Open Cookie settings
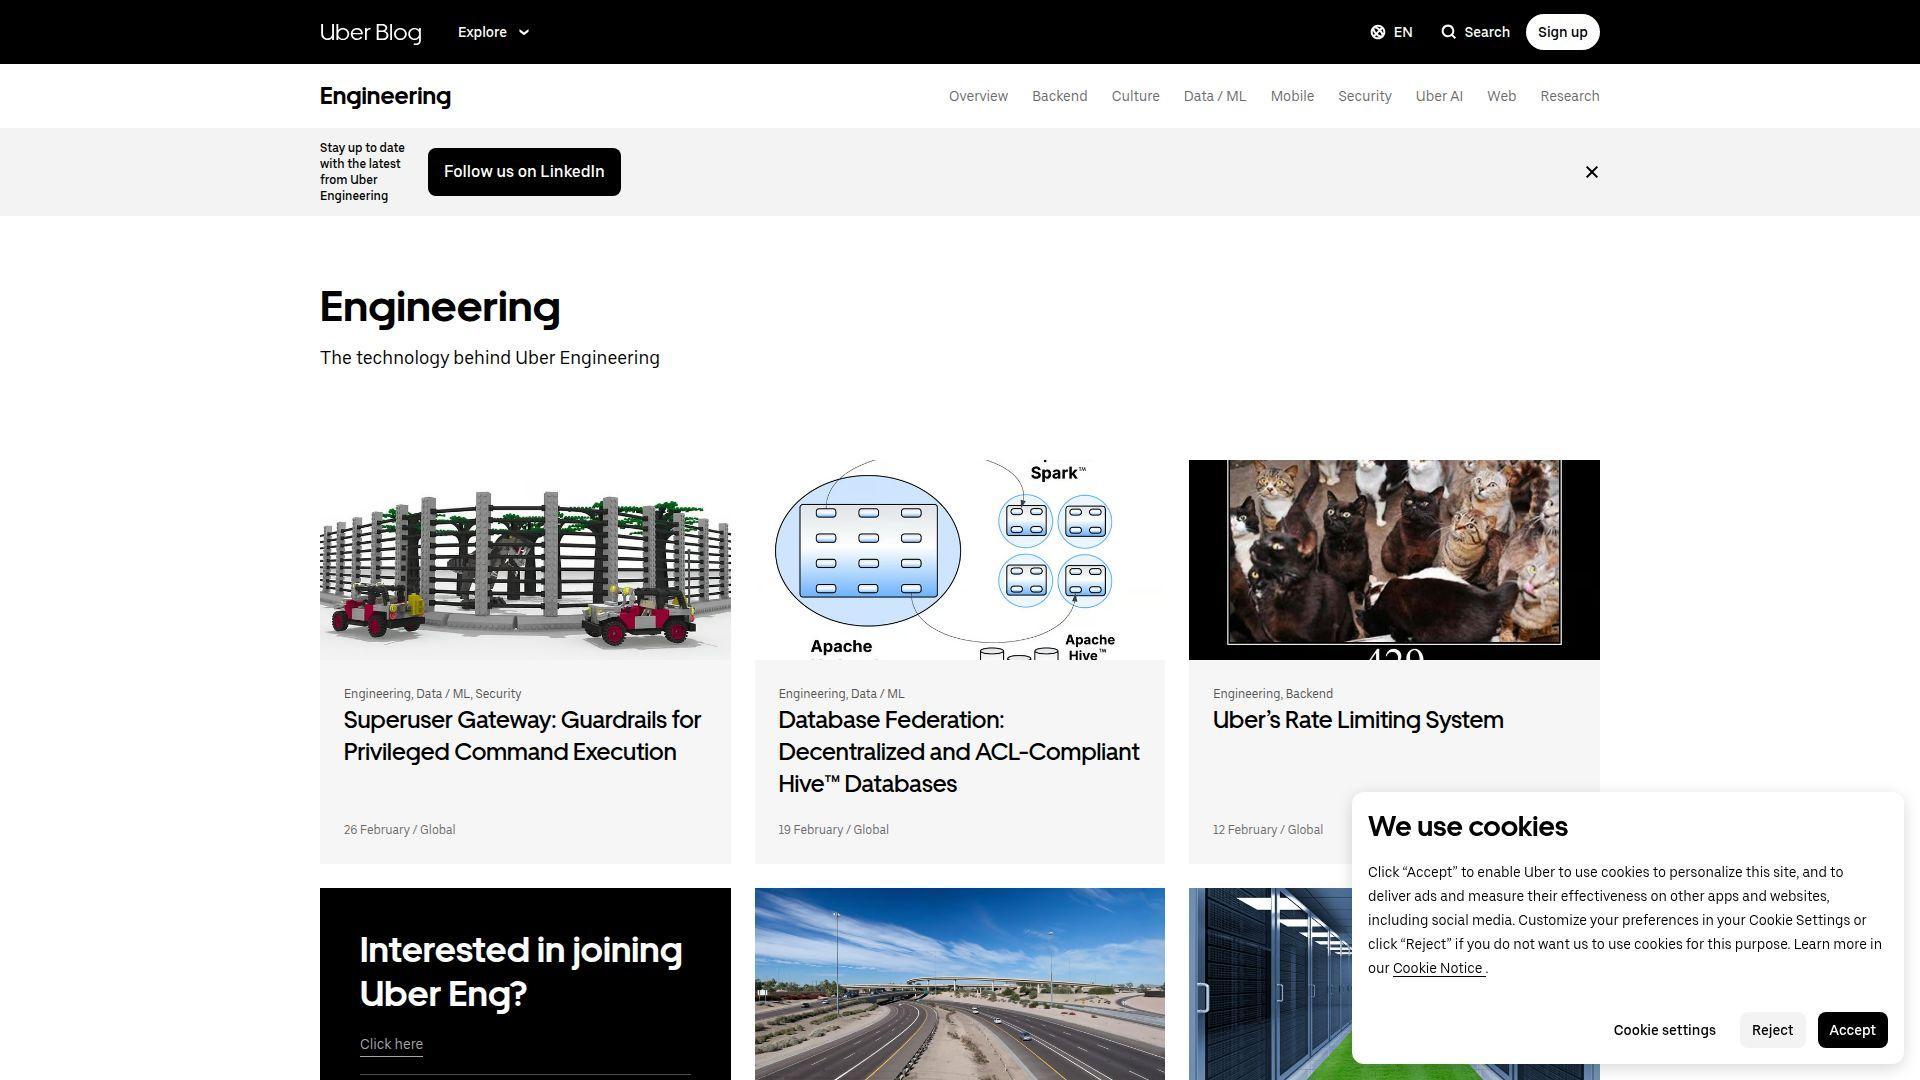The width and height of the screenshot is (1920, 1080). 1664,1029
